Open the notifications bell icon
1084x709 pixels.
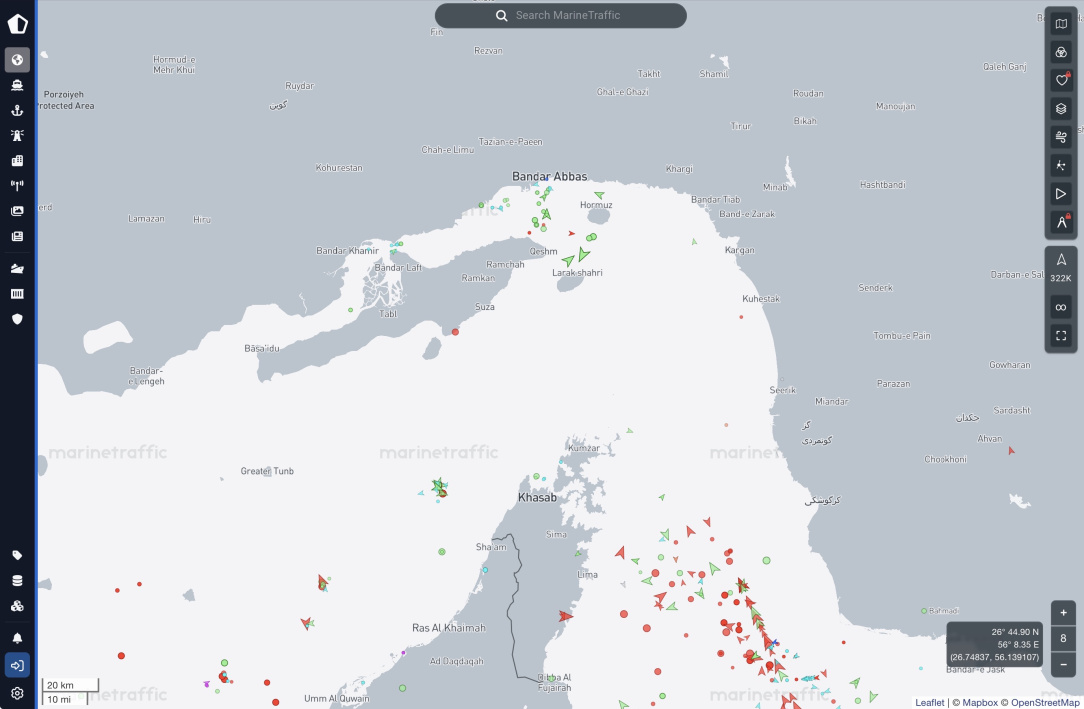(x=17, y=638)
